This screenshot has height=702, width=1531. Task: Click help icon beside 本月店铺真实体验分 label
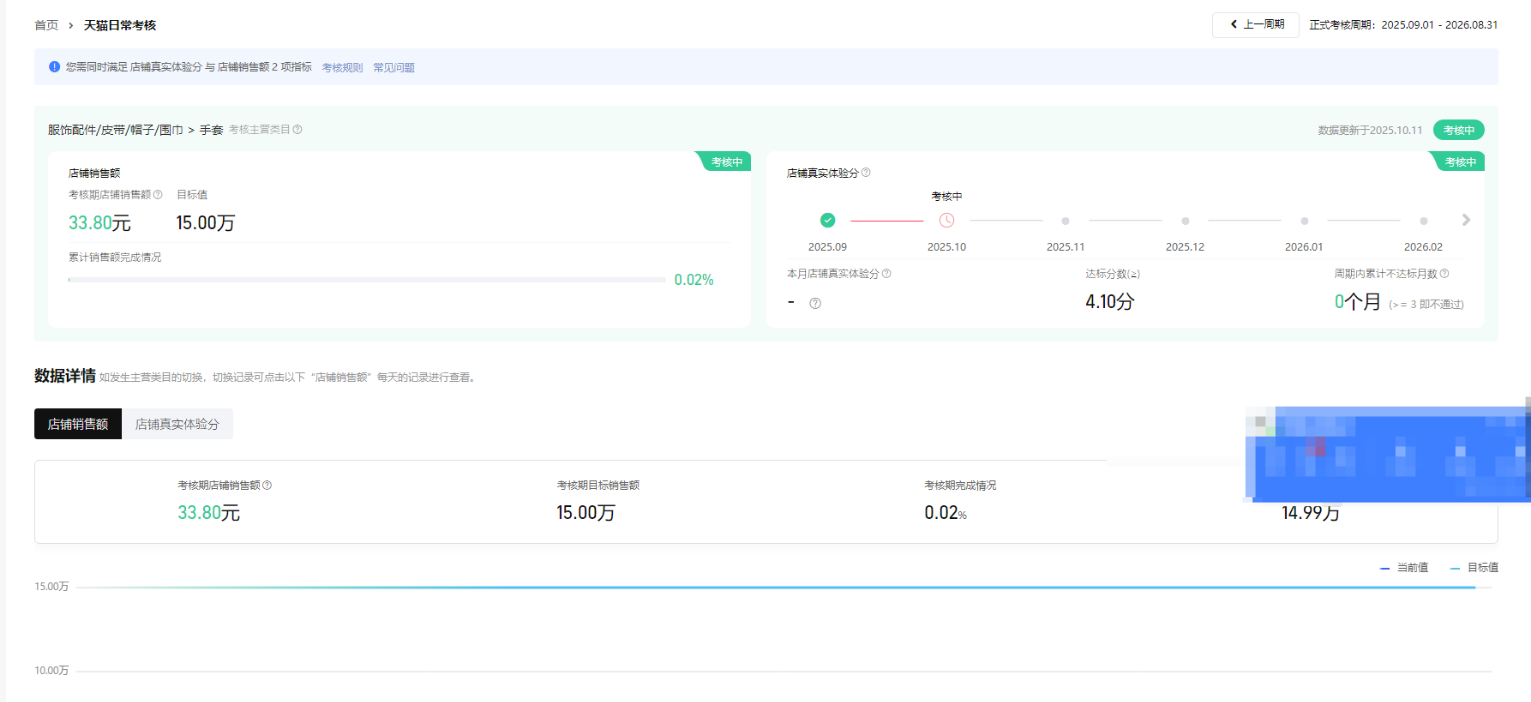pyautogui.click(x=886, y=274)
